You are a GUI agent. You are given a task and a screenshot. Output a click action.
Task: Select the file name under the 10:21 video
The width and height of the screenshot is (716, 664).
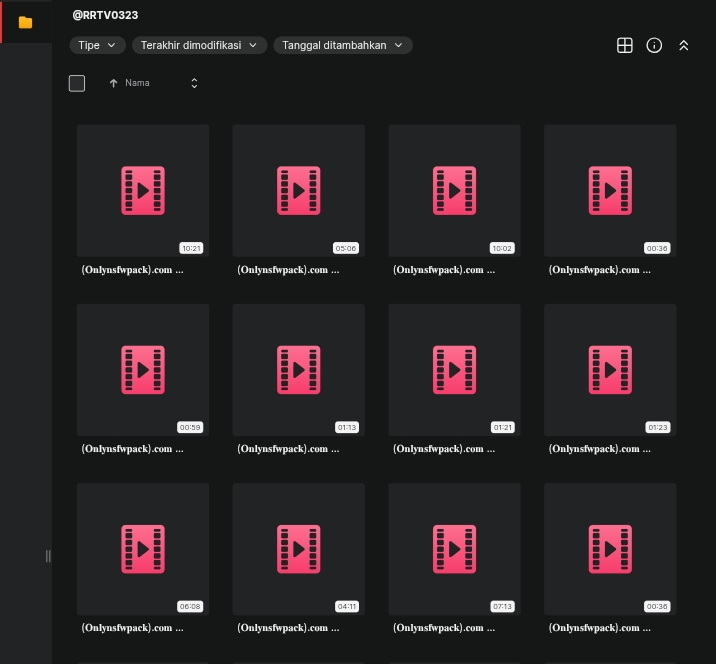pyautogui.click(x=132, y=270)
